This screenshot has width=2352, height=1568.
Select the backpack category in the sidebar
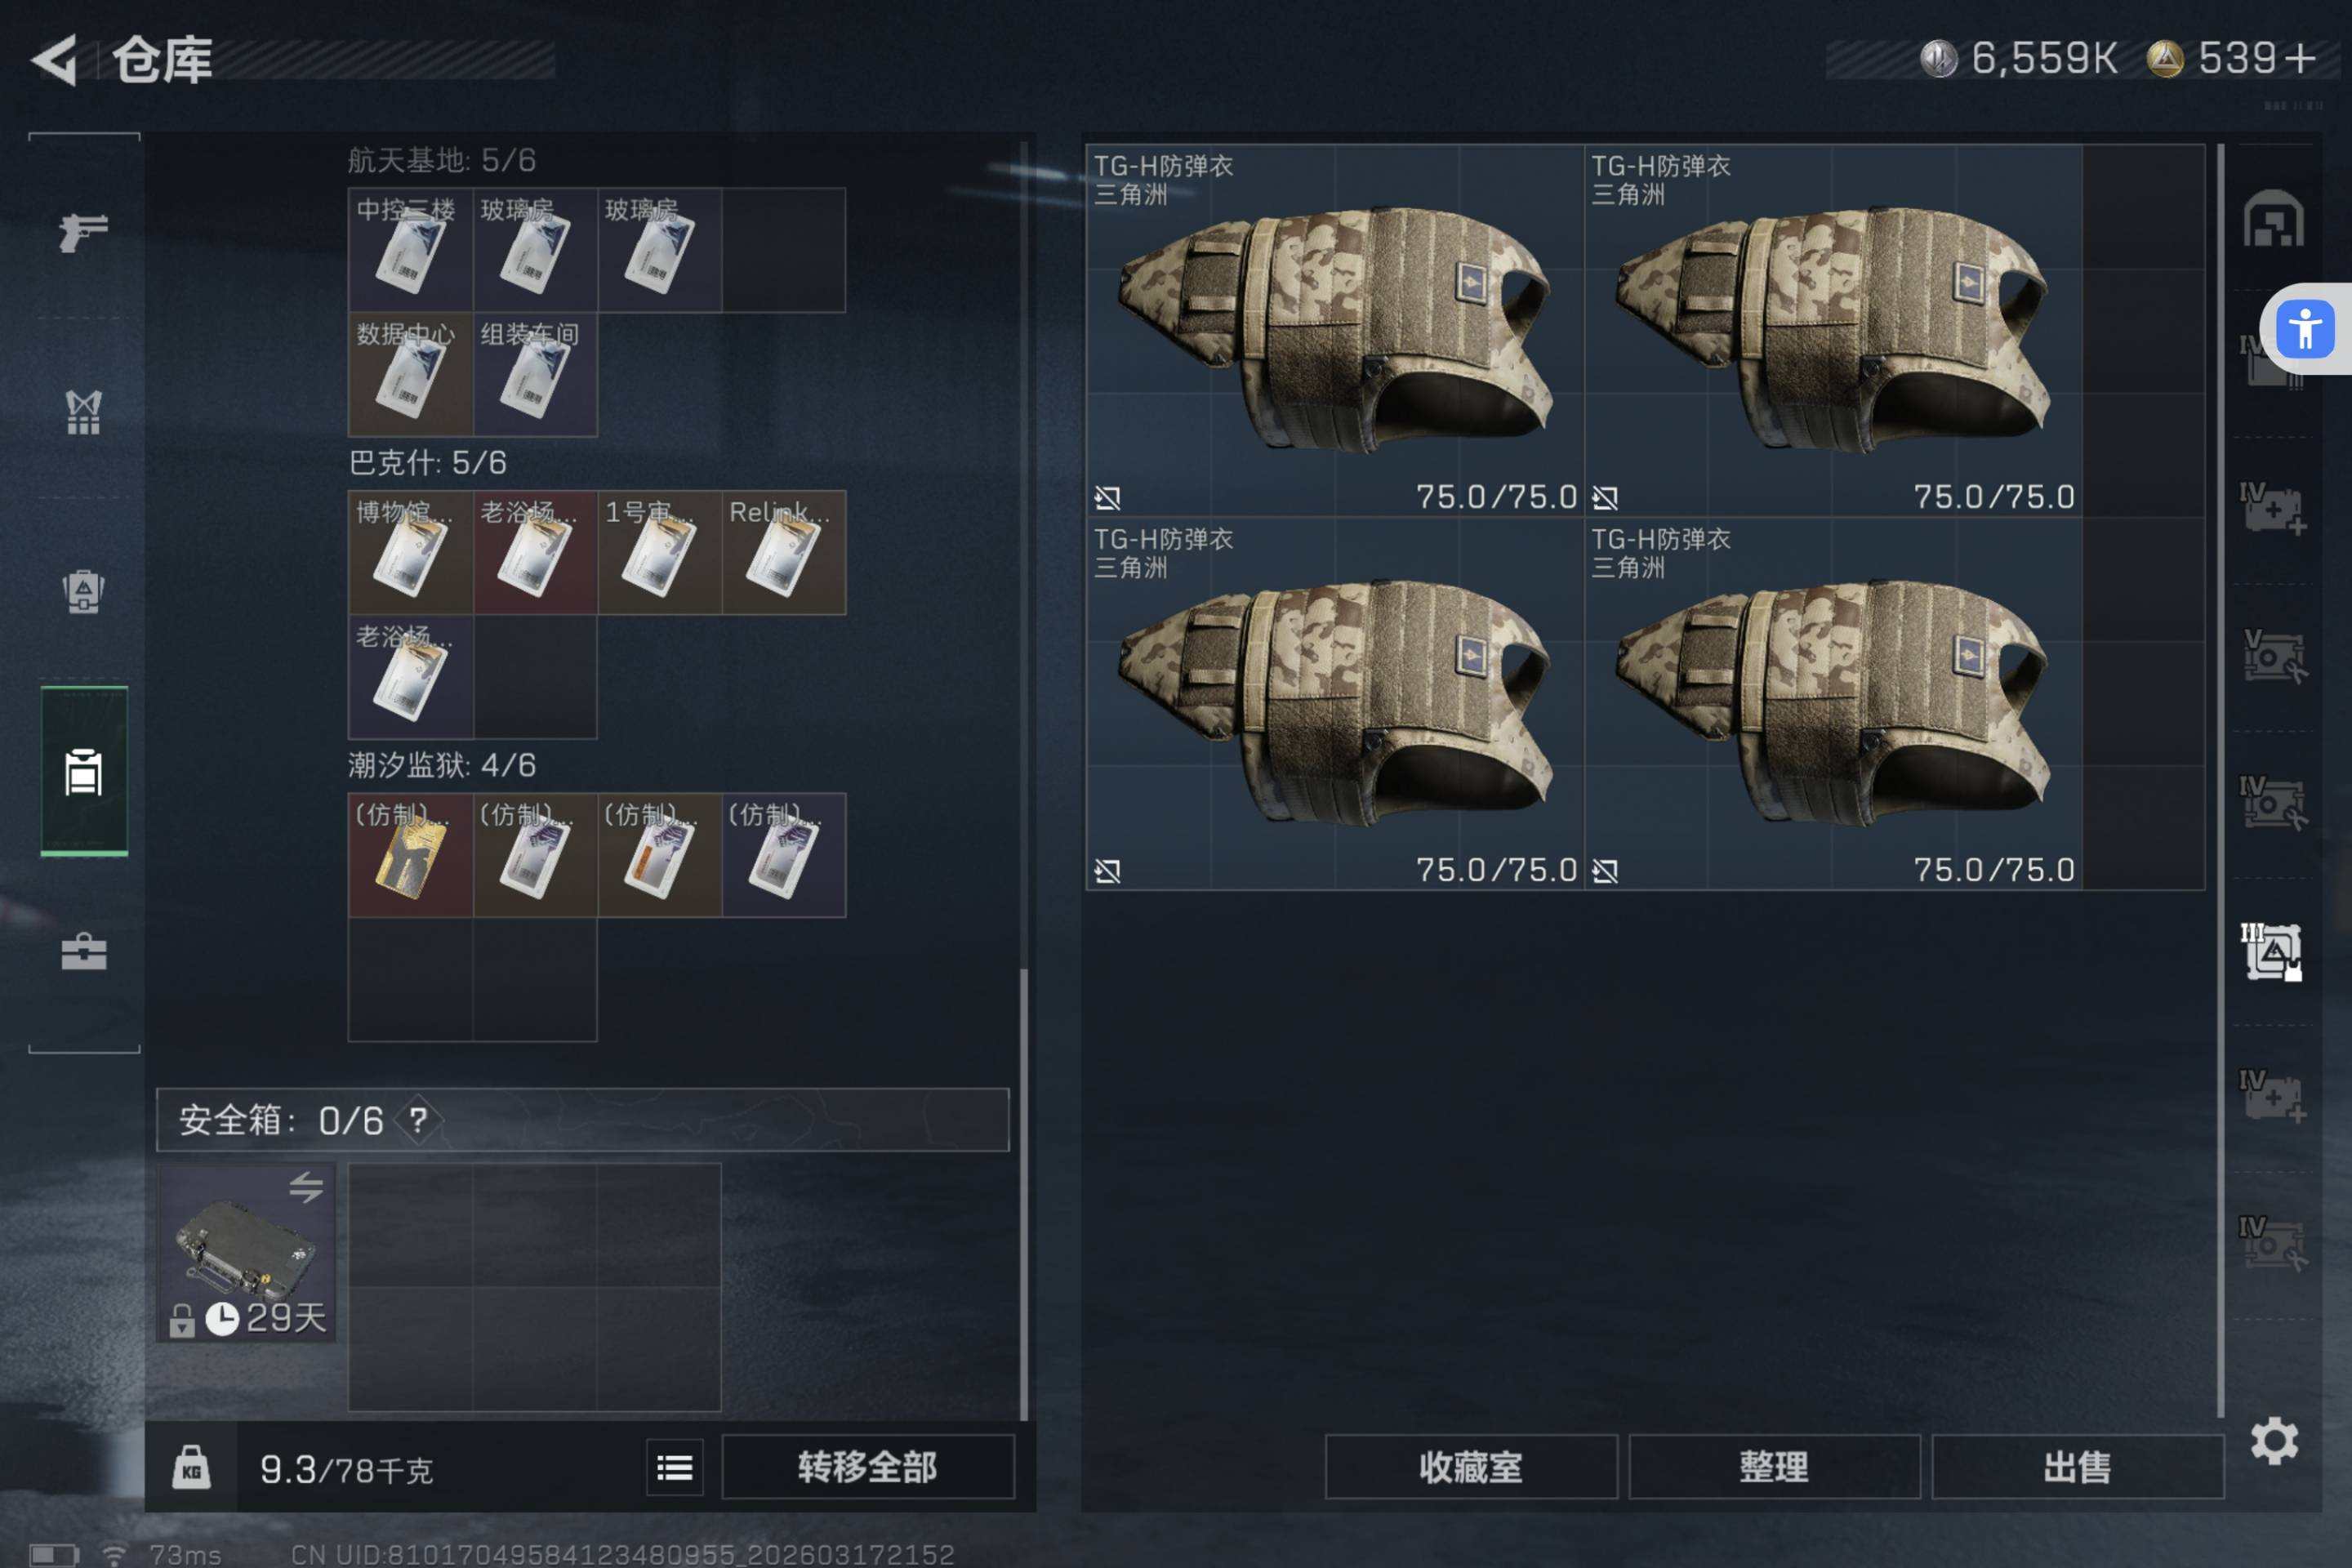point(84,591)
